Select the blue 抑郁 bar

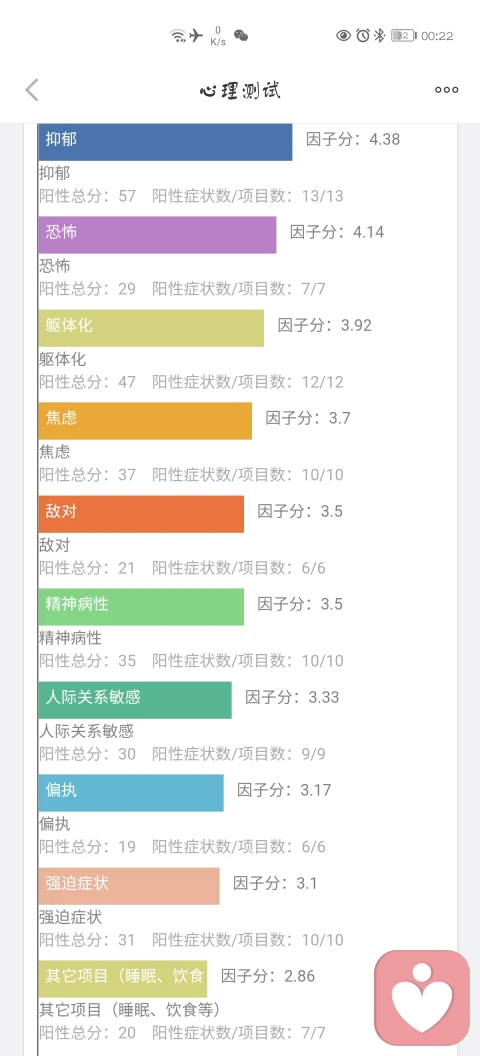[166, 141]
